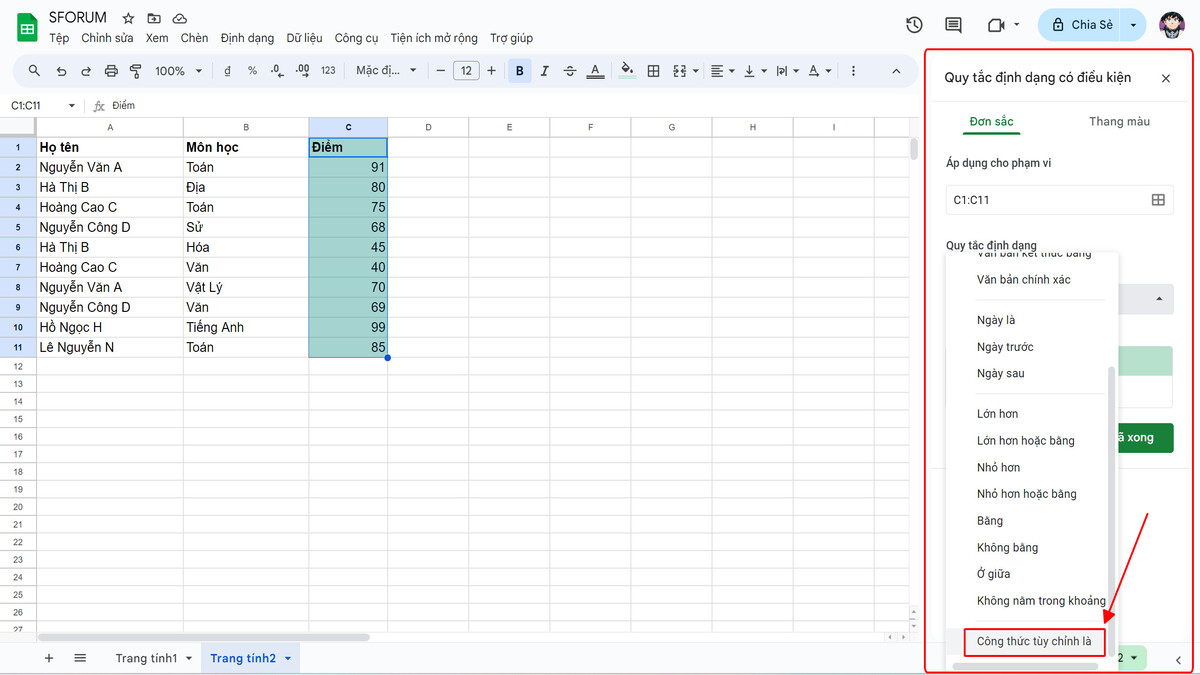Toggle bold formatting
The width and height of the screenshot is (1200, 675).
[x=520, y=71]
